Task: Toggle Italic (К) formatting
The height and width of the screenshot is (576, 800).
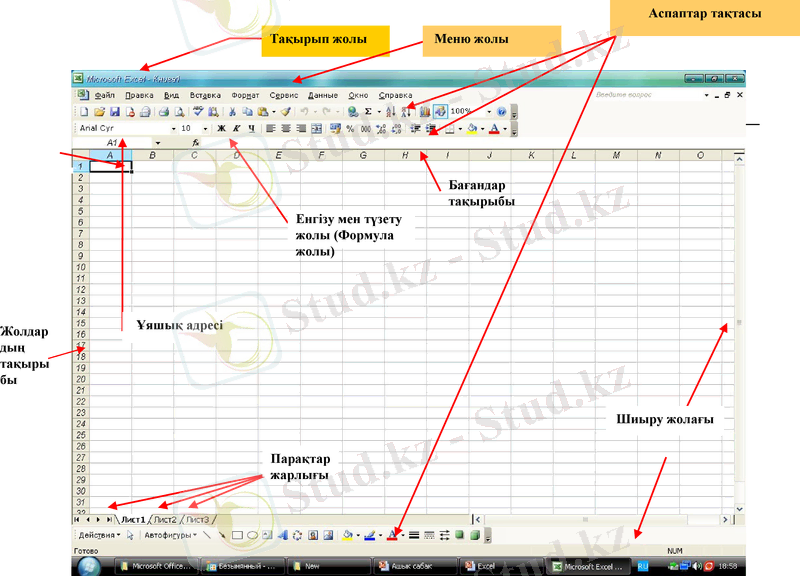Action: (x=237, y=129)
